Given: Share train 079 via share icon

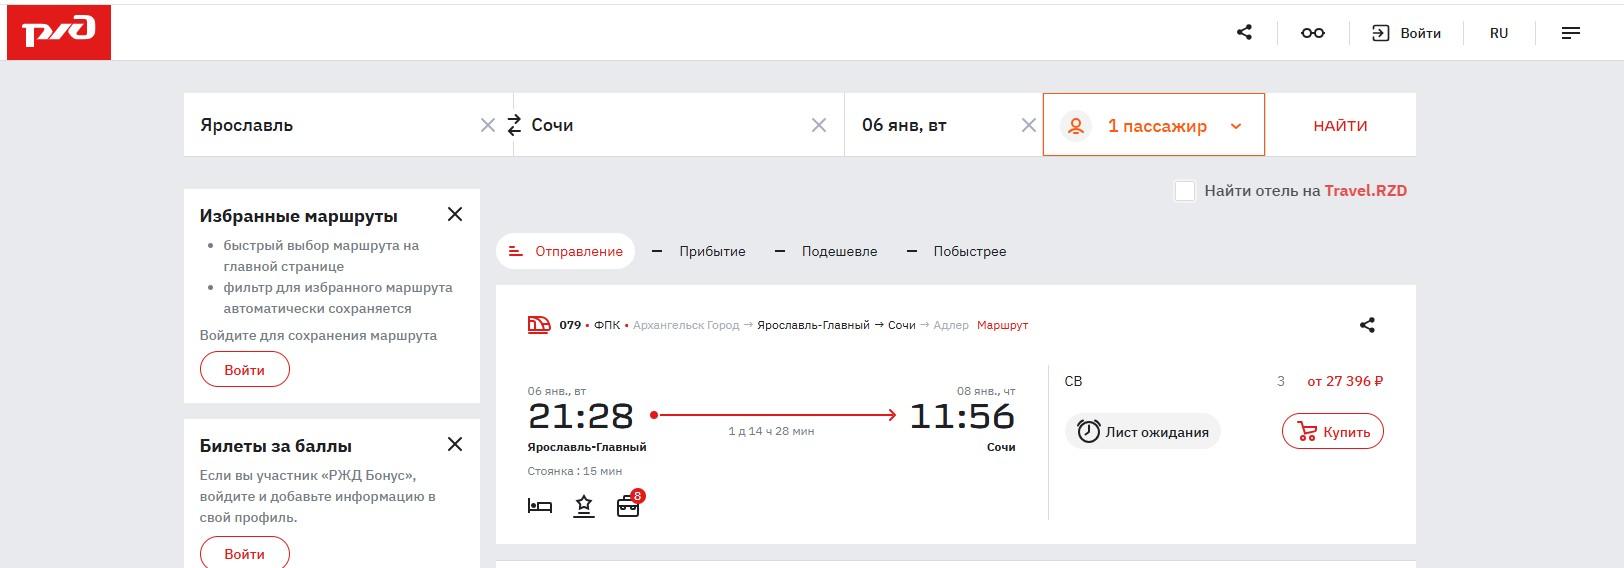Looking at the screenshot, I should (1367, 325).
